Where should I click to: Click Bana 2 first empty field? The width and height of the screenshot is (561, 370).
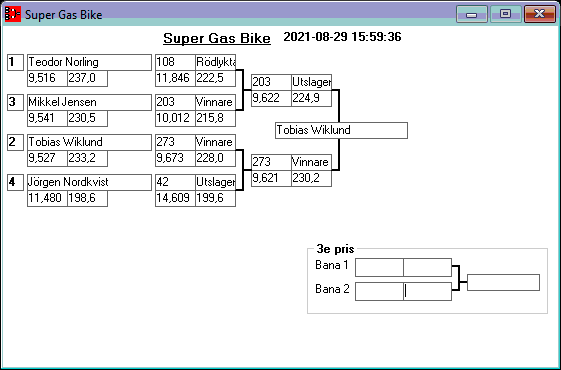tap(379, 291)
